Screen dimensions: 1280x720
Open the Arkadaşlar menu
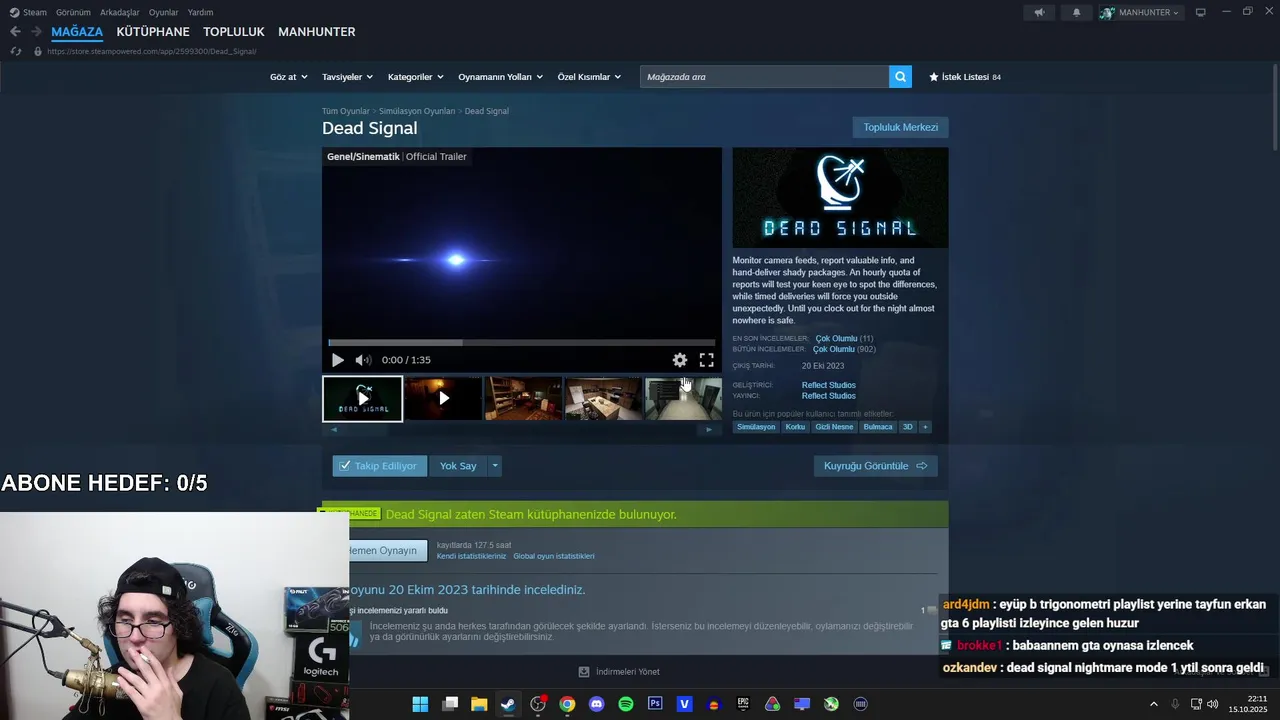click(x=120, y=12)
